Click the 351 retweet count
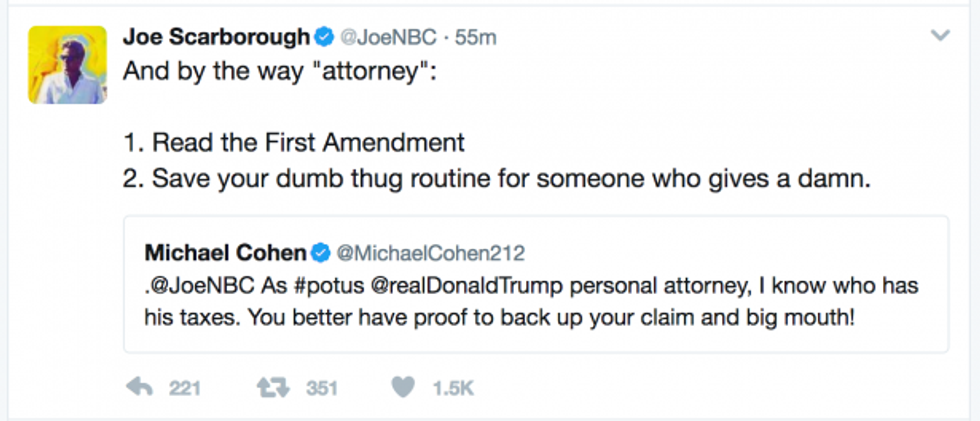Viewport: 980px width, 421px height. pos(321,388)
